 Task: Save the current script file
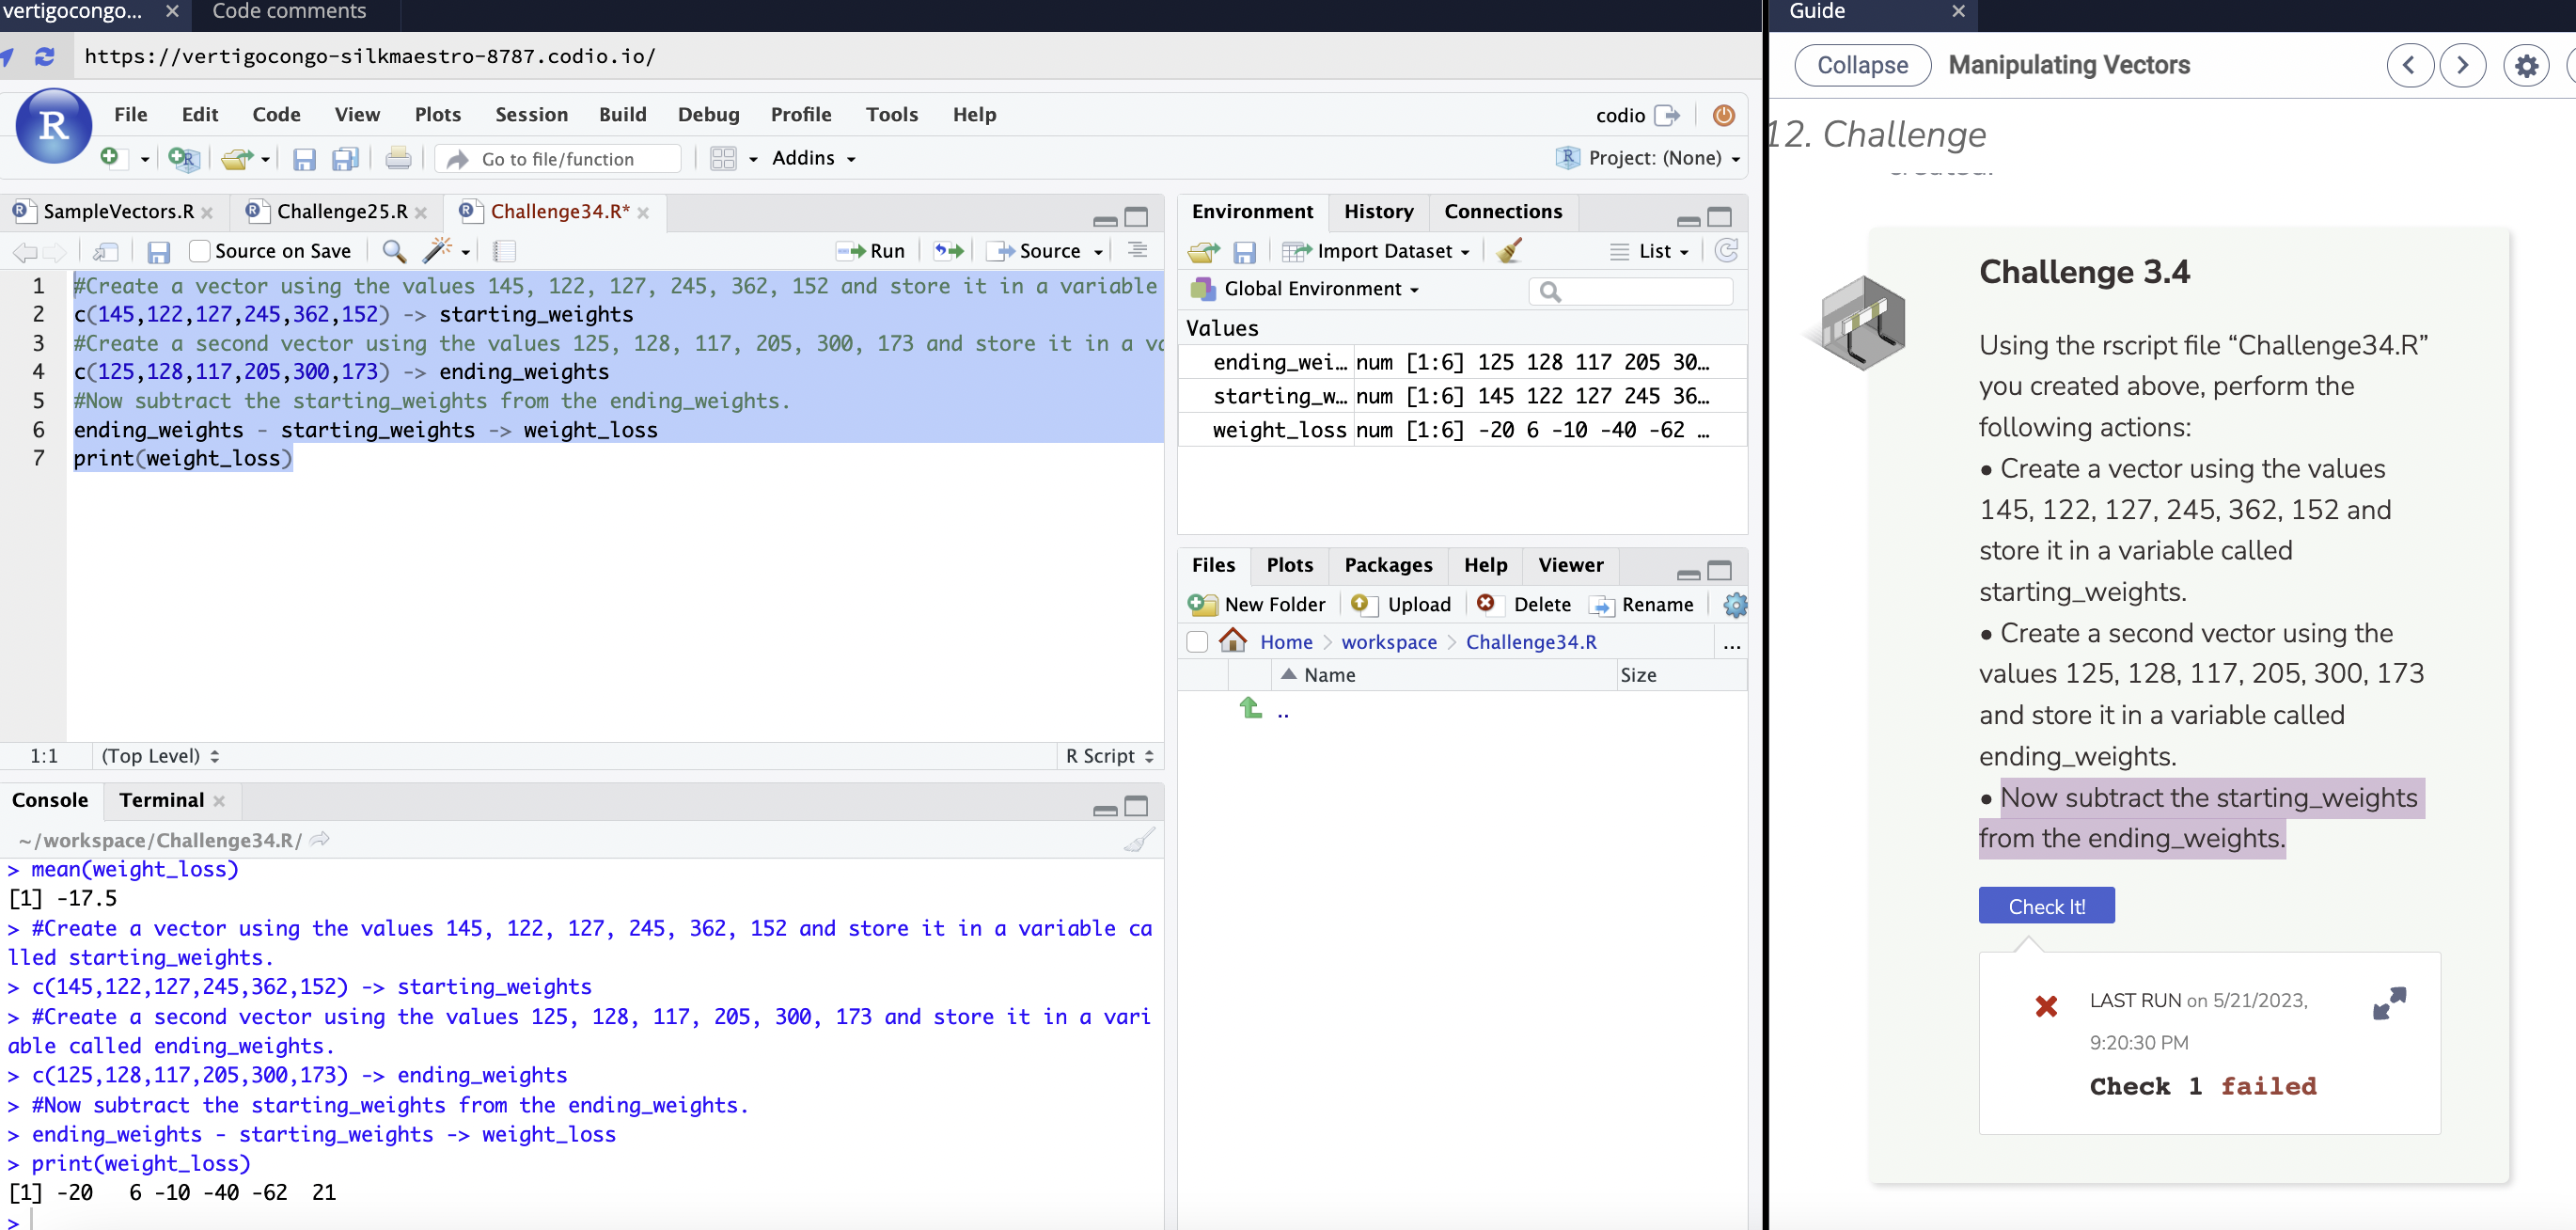[x=158, y=252]
